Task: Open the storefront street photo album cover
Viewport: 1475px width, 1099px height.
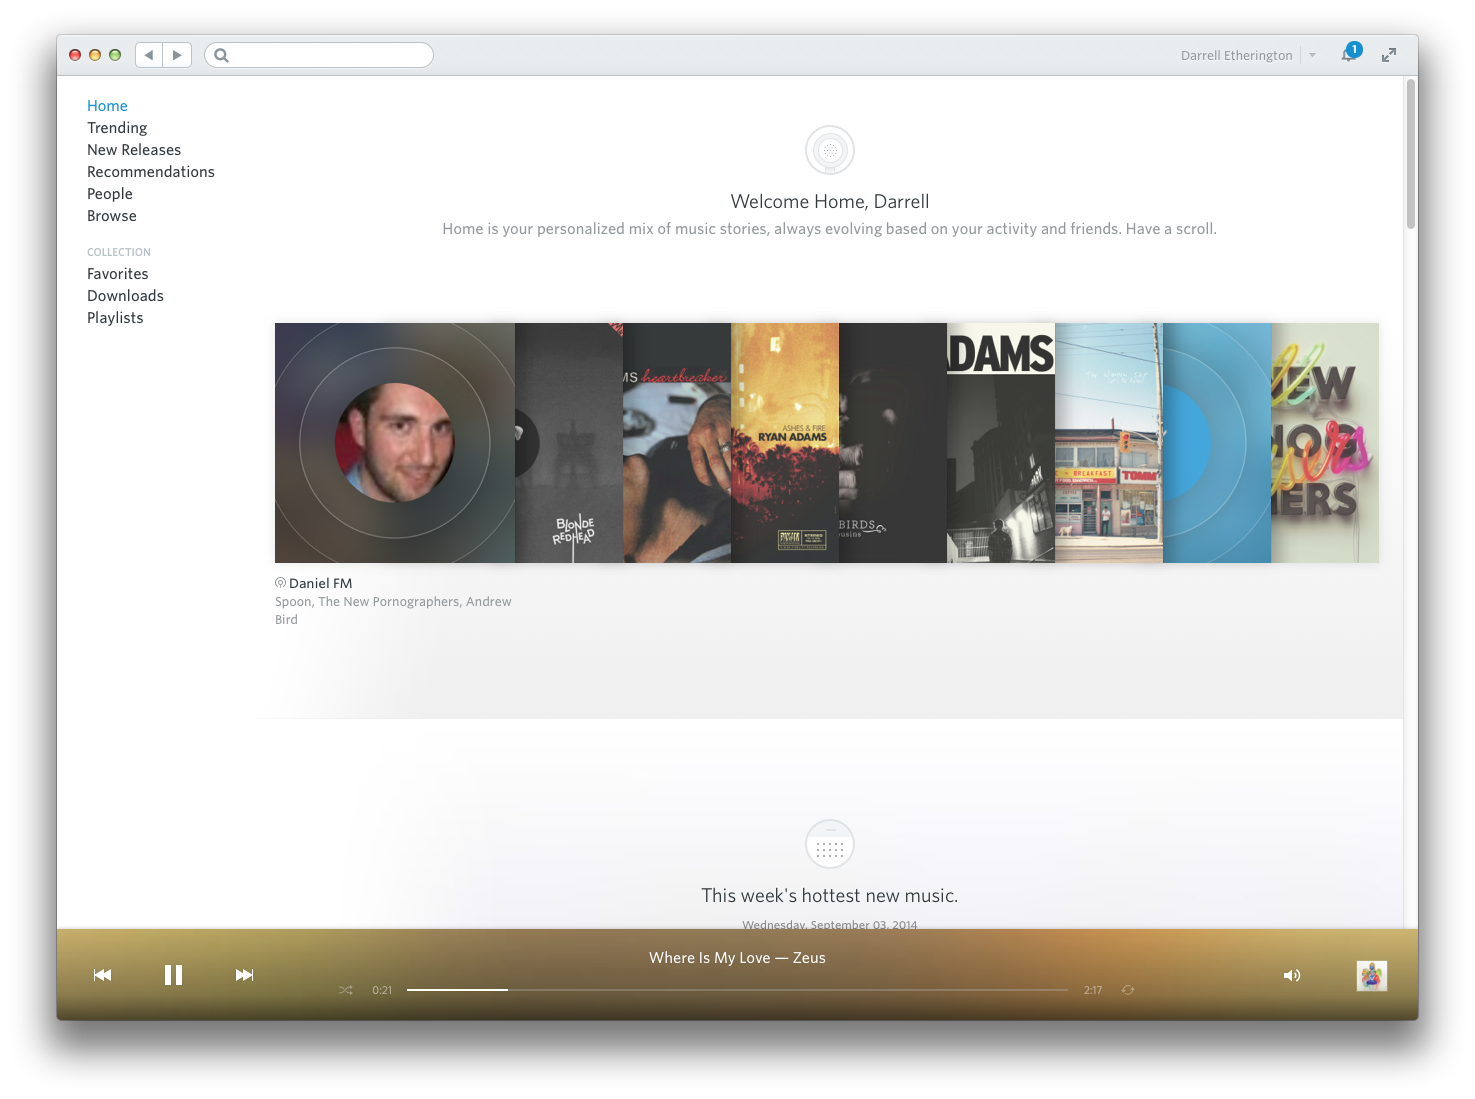Action: 1109,443
